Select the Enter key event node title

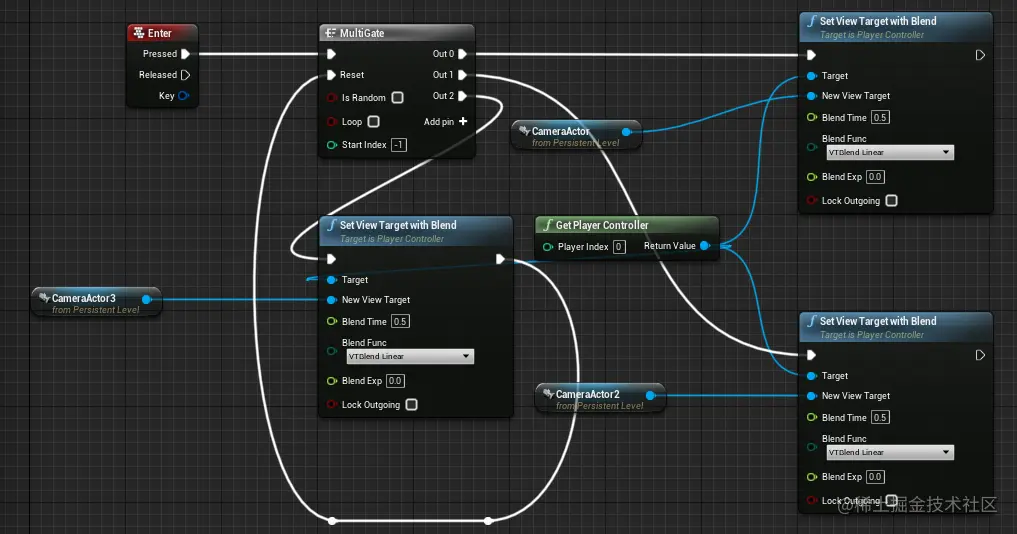[160, 33]
